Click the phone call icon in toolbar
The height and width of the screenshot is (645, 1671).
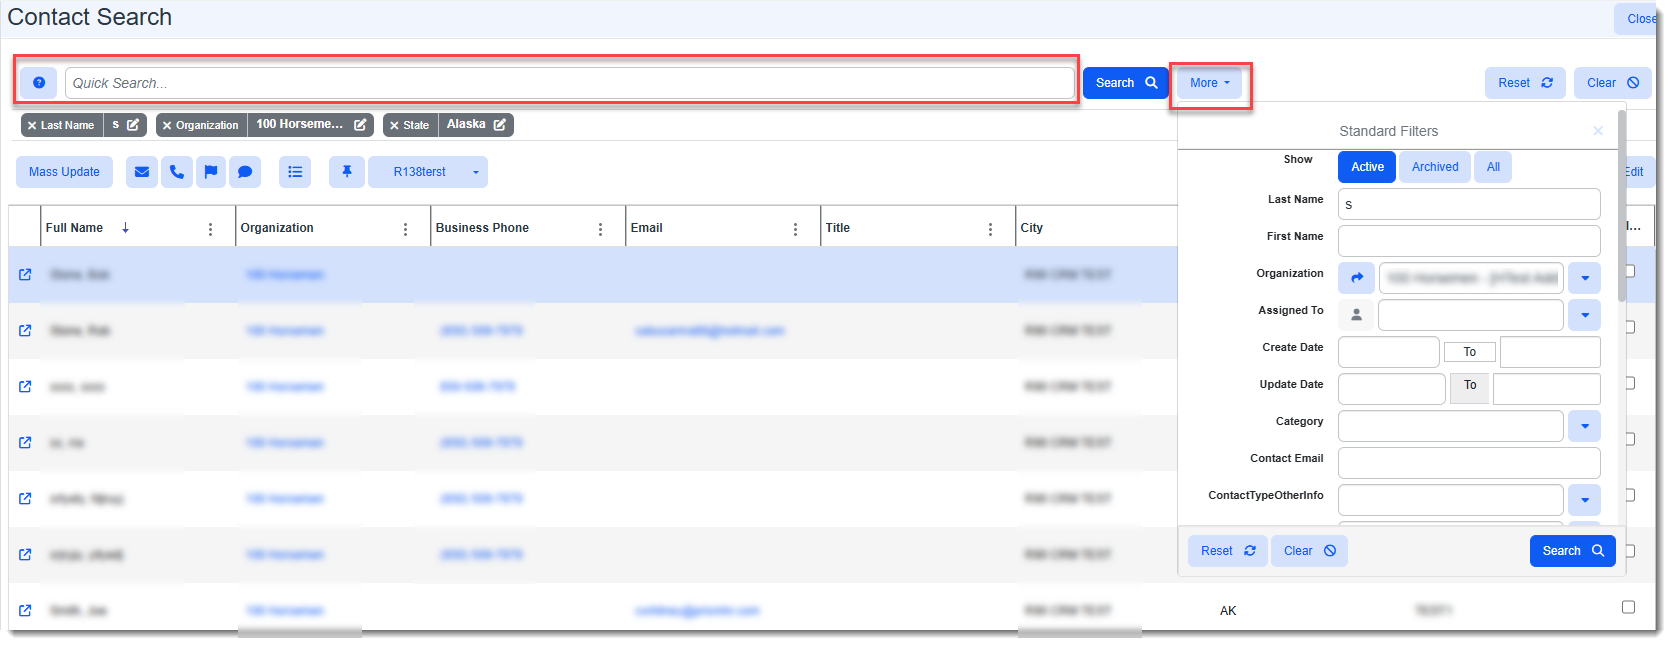coord(177,172)
